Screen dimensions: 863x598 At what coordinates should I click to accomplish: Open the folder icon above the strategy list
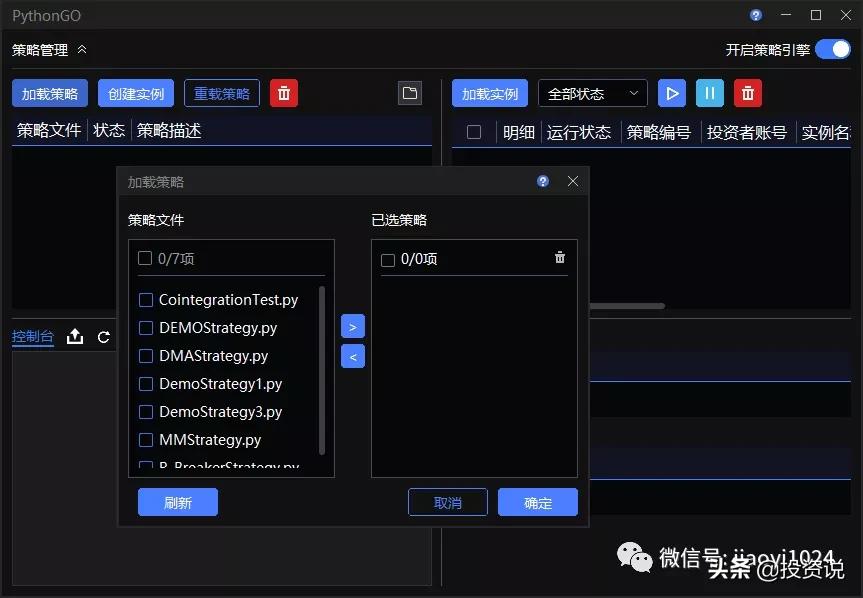tap(409, 92)
